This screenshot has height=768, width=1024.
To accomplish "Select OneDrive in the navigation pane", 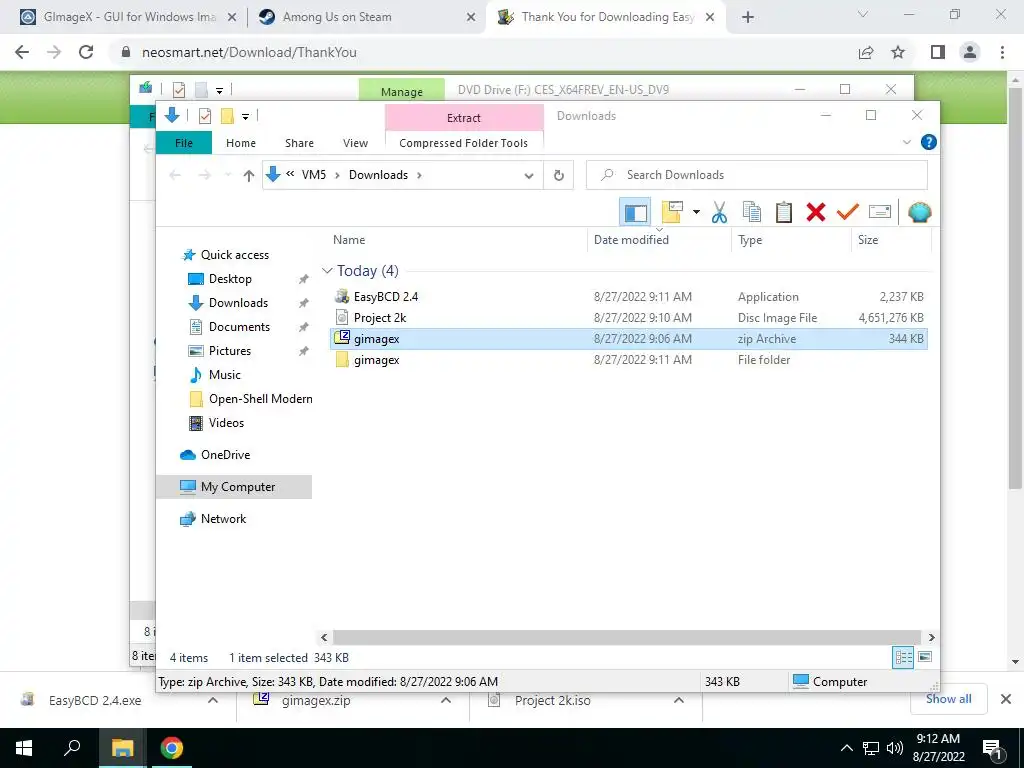I will click(x=225, y=455).
